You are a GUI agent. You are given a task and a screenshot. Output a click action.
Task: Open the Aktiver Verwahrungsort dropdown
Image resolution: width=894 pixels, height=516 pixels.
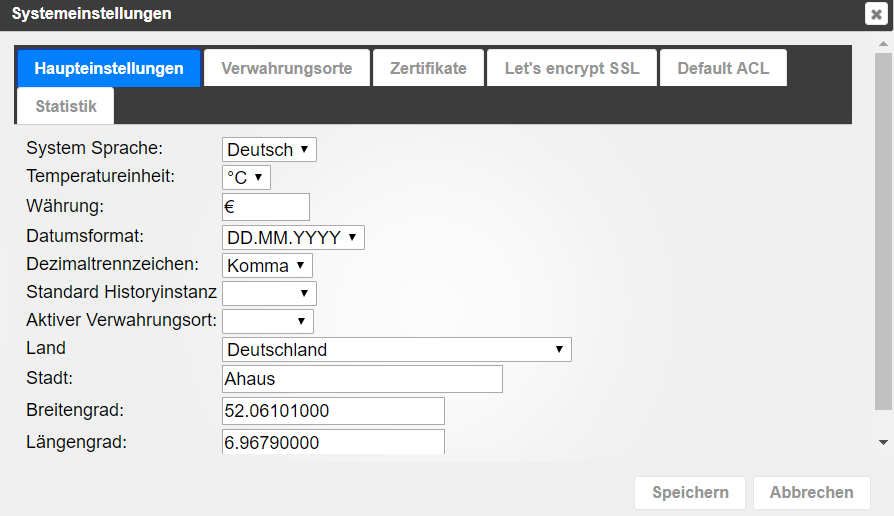[268, 321]
